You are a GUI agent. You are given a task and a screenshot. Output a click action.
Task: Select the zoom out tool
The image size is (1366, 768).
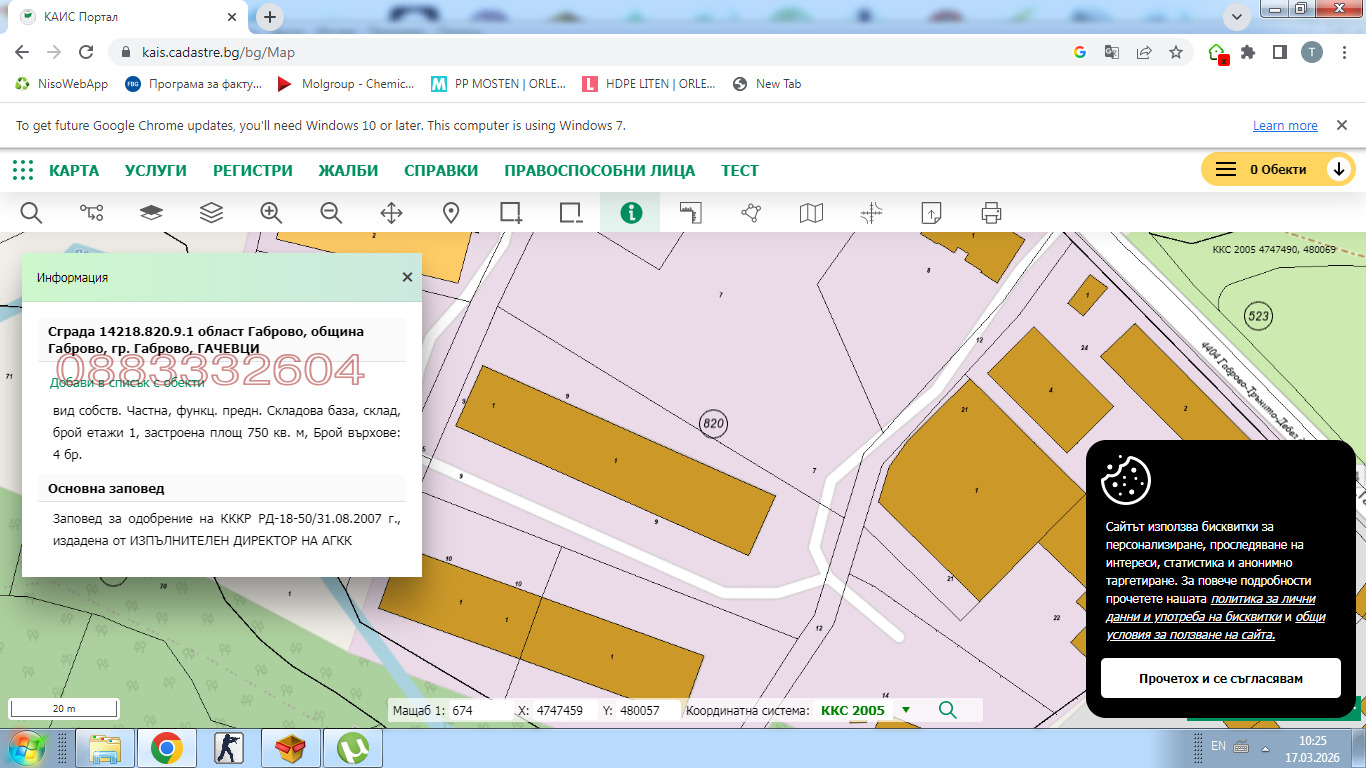click(331, 212)
